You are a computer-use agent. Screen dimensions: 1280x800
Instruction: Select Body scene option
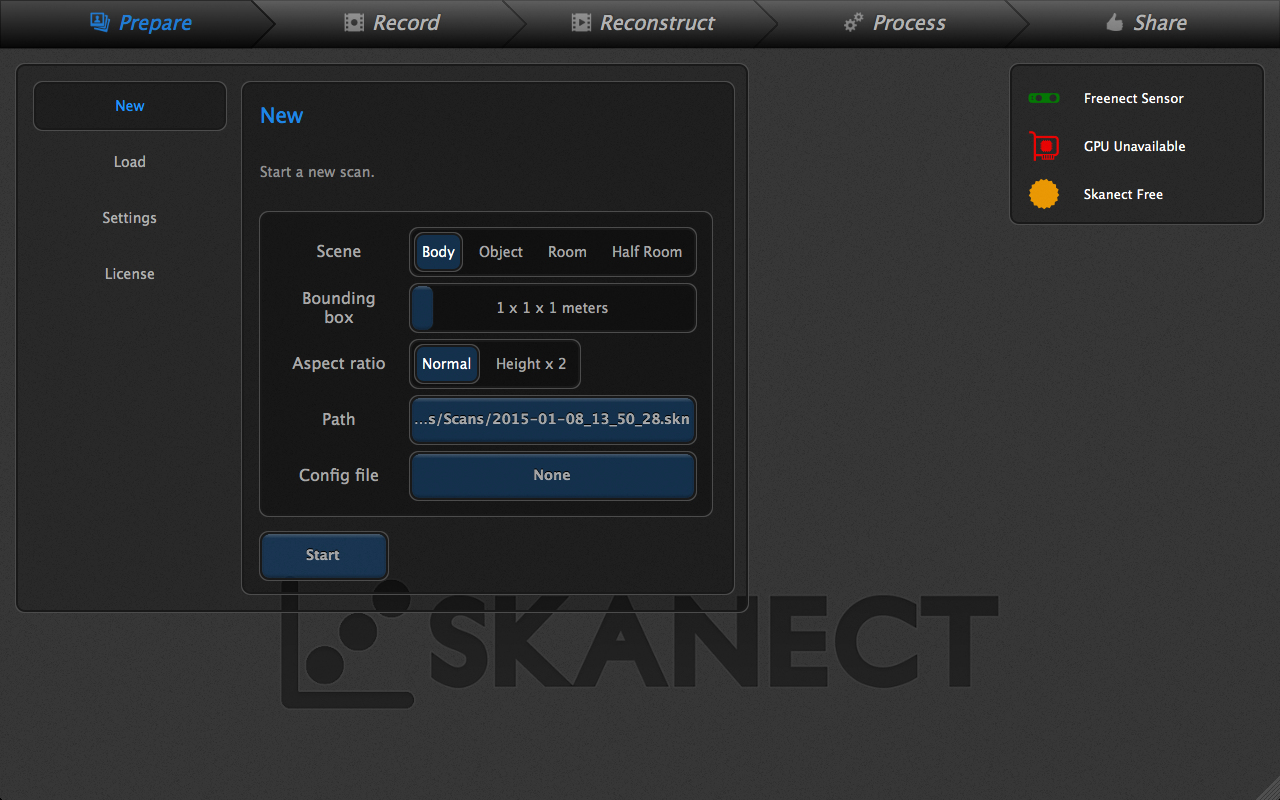[438, 252]
